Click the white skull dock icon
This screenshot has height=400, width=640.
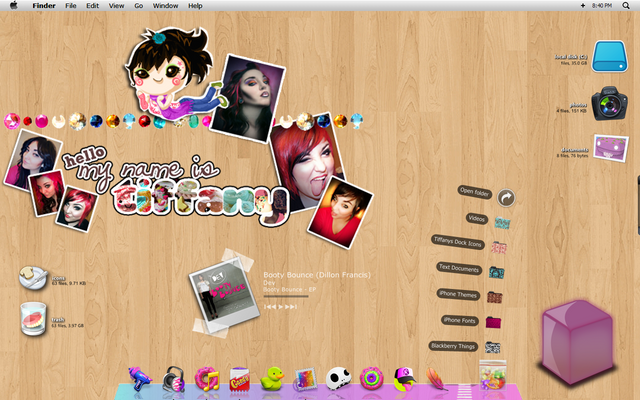[338, 378]
